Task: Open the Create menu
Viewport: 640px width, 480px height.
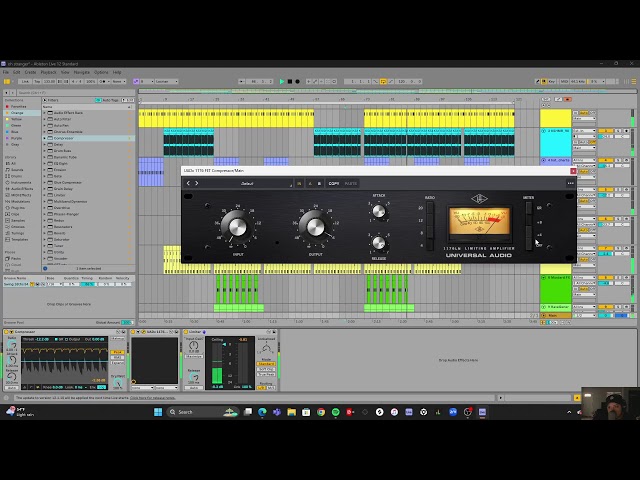Action: click(30, 72)
